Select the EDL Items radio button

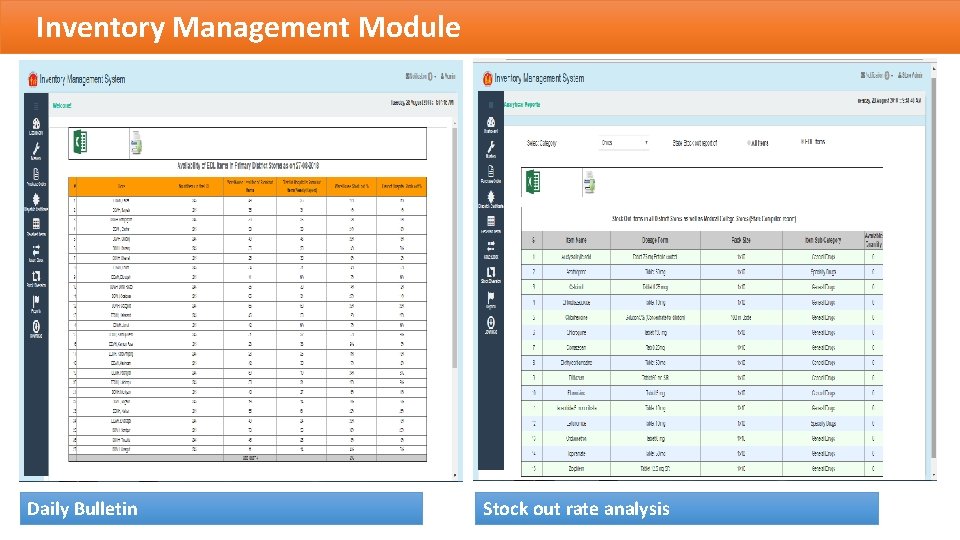tap(803, 141)
